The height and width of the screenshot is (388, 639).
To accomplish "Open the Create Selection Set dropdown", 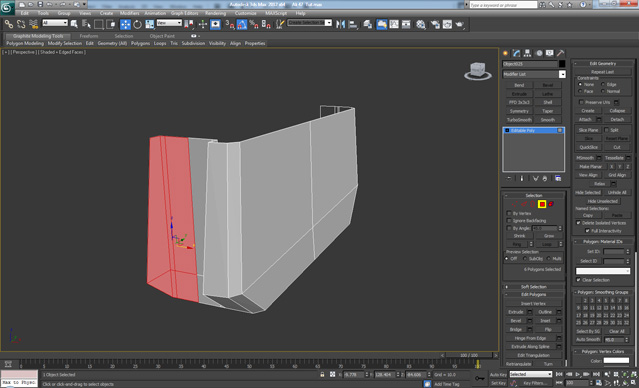I will point(310,23).
